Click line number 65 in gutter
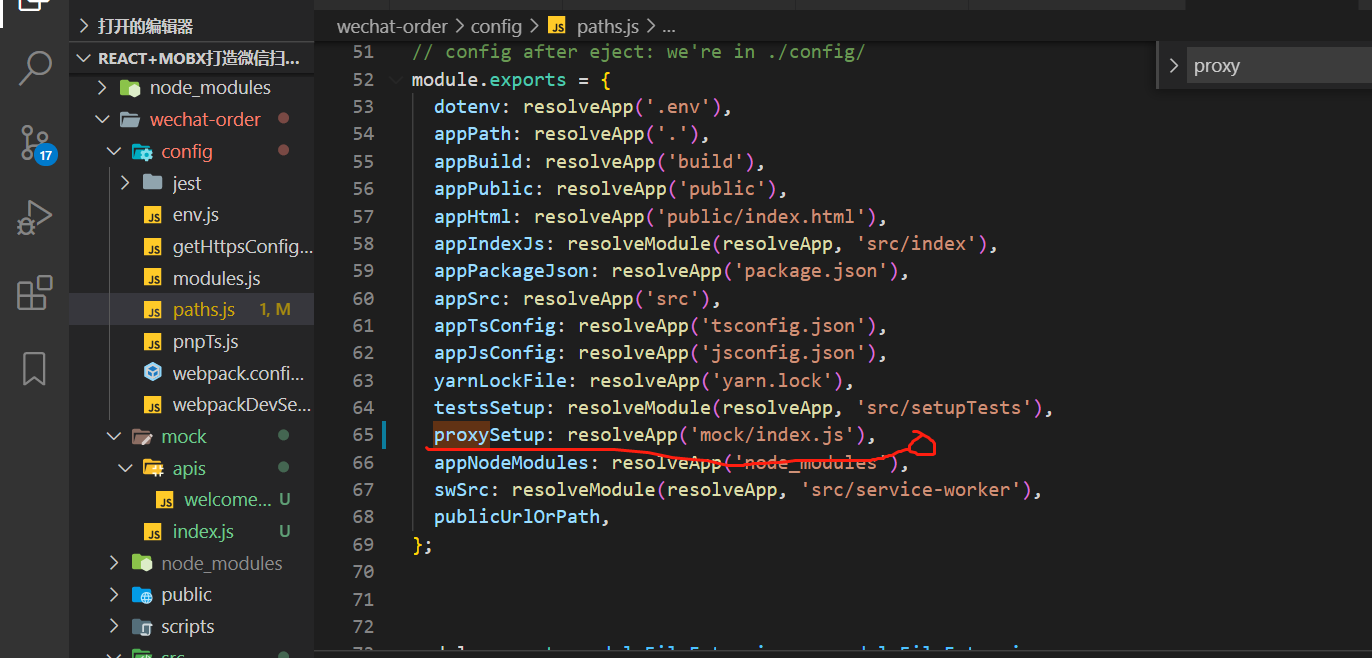 tap(362, 435)
